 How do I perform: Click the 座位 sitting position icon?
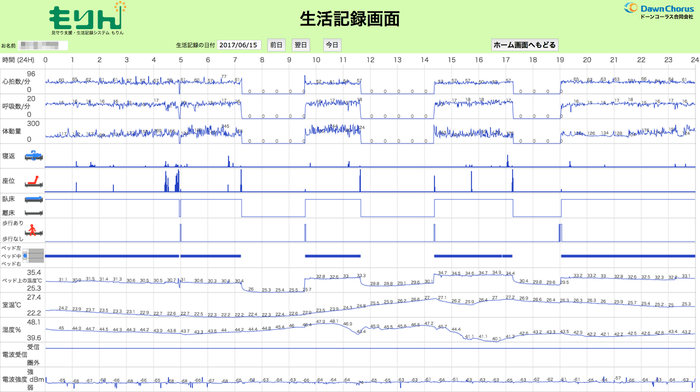33,181
